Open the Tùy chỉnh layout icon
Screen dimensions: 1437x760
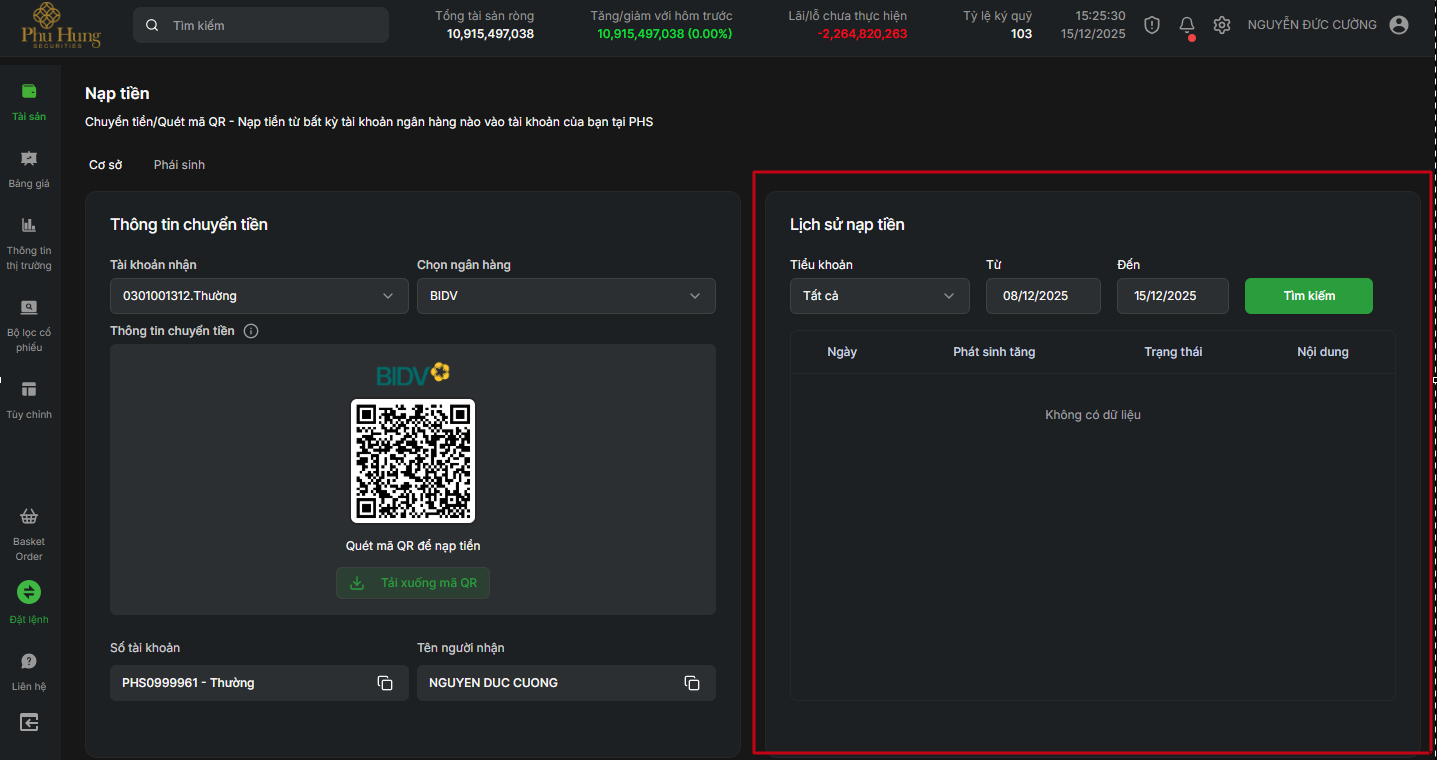pos(29,390)
